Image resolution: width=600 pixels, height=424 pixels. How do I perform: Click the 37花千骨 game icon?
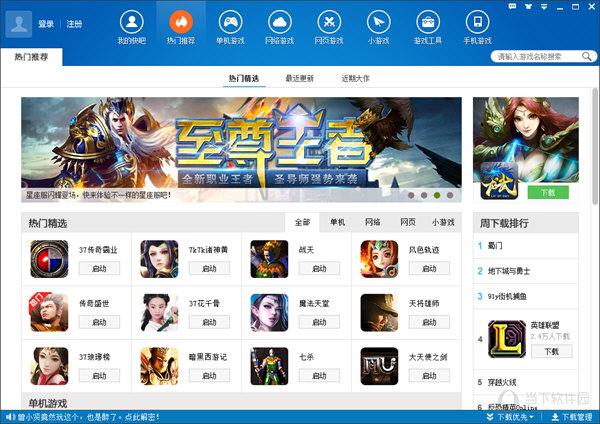pyautogui.click(x=159, y=313)
